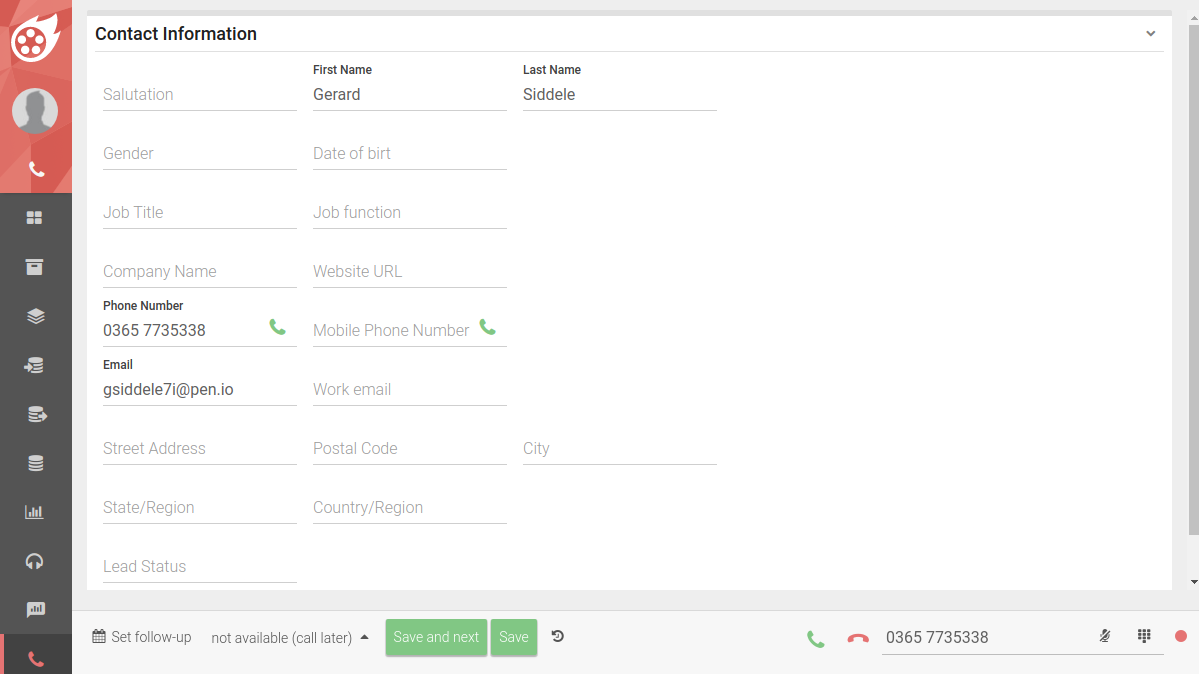Screen dimensions: 1199x674
Task: Hang up with the red phone icon
Action: click(857, 639)
